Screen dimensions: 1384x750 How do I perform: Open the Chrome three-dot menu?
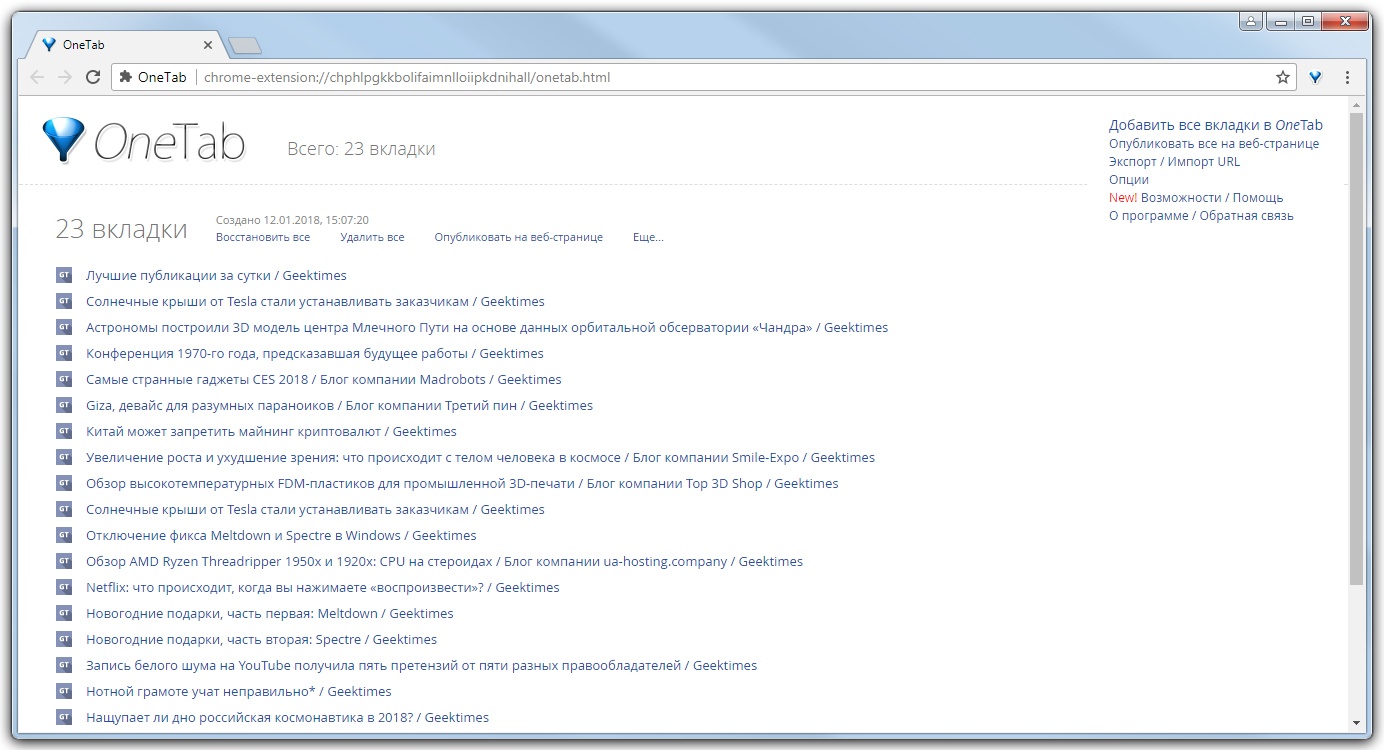1347,77
